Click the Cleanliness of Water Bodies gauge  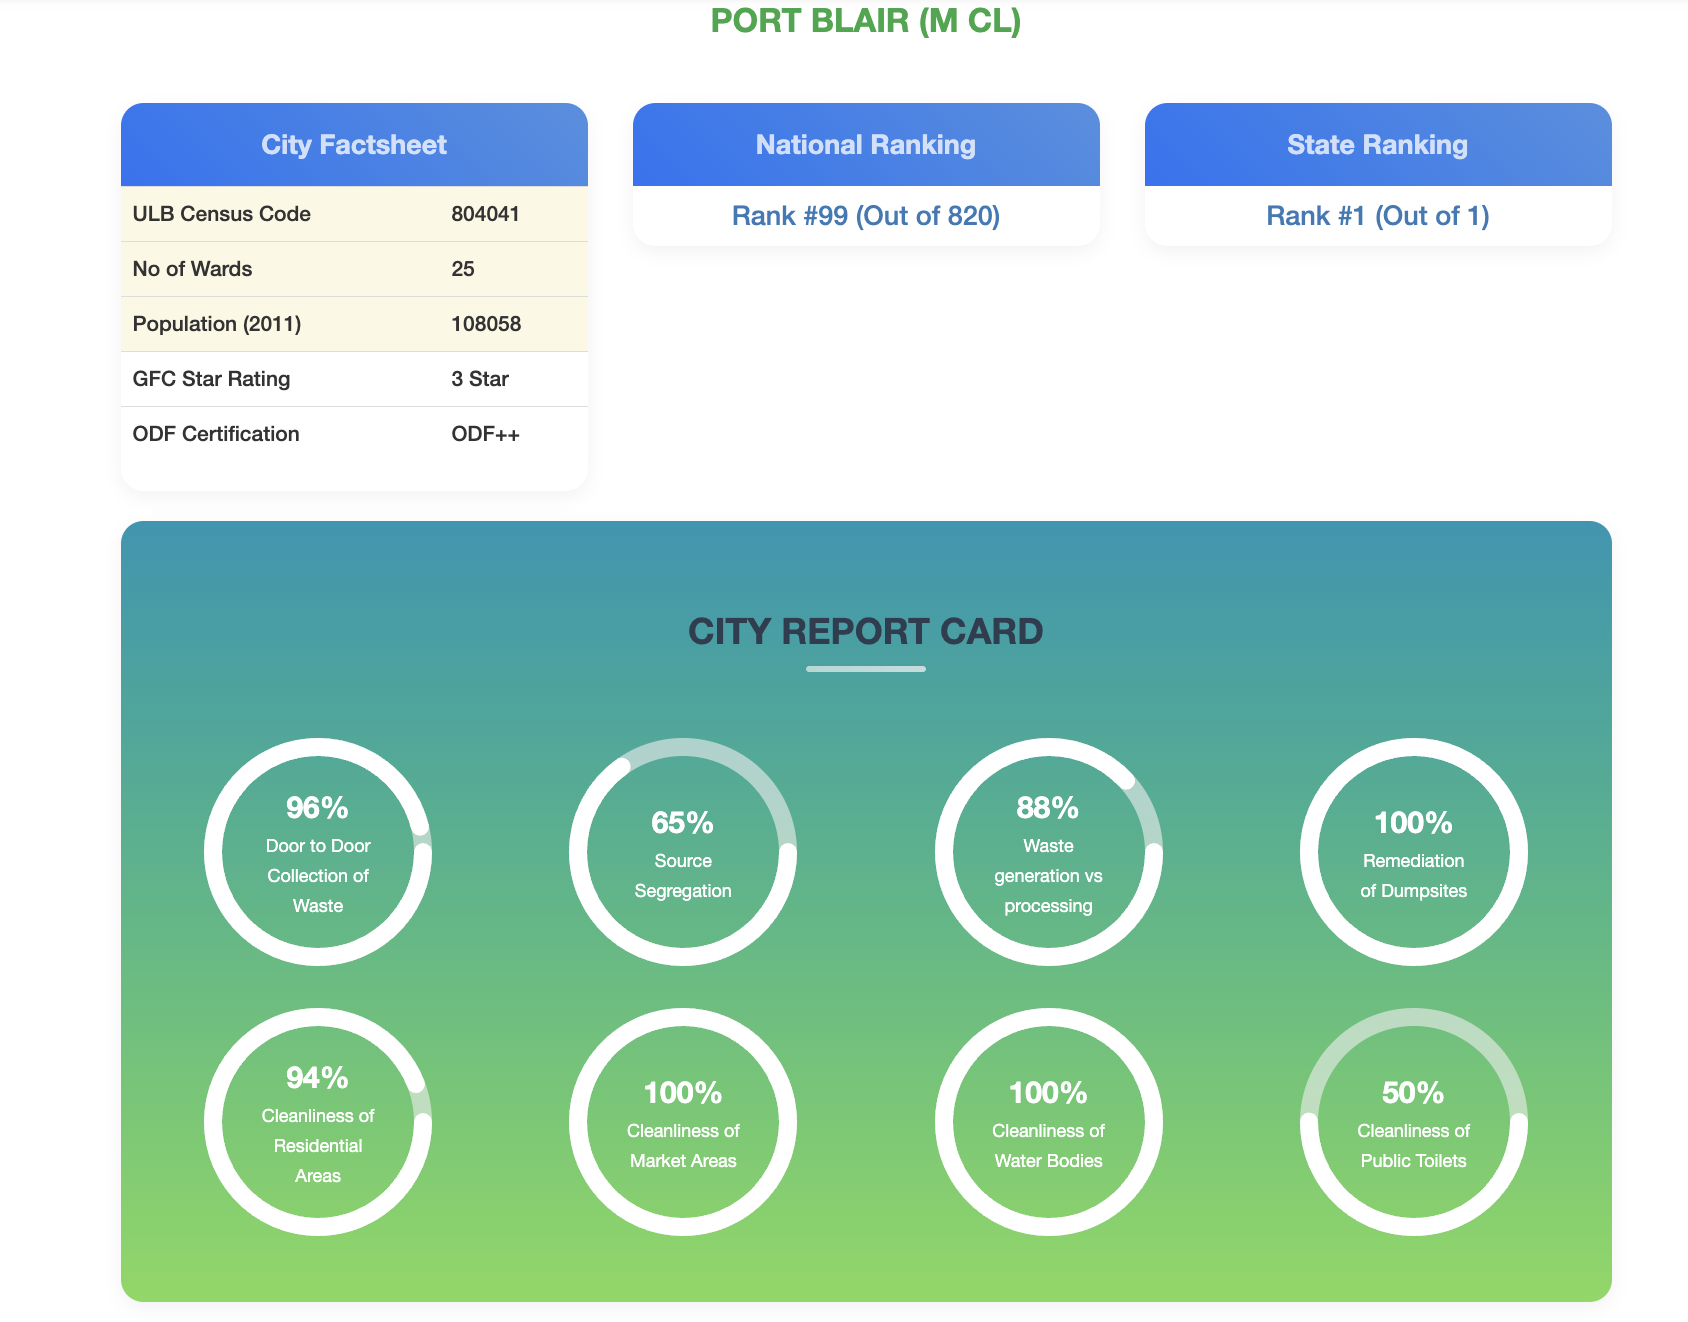(1048, 1122)
